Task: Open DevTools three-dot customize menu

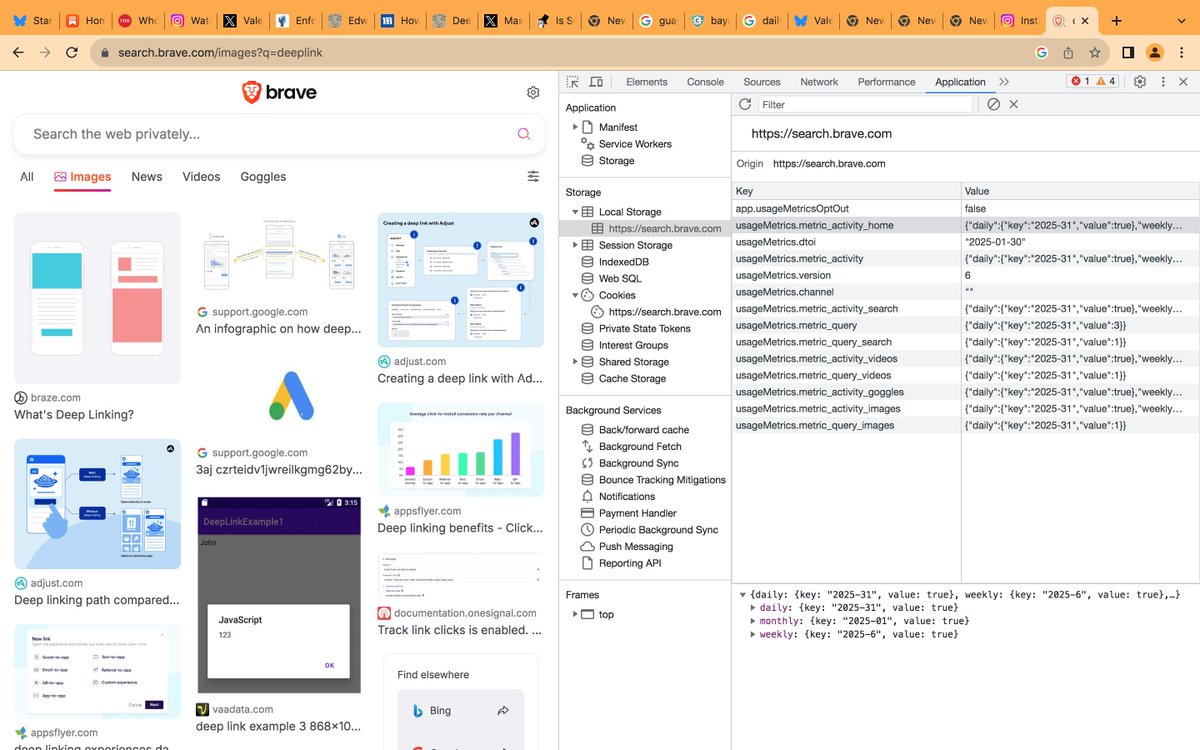Action: (x=1163, y=82)
